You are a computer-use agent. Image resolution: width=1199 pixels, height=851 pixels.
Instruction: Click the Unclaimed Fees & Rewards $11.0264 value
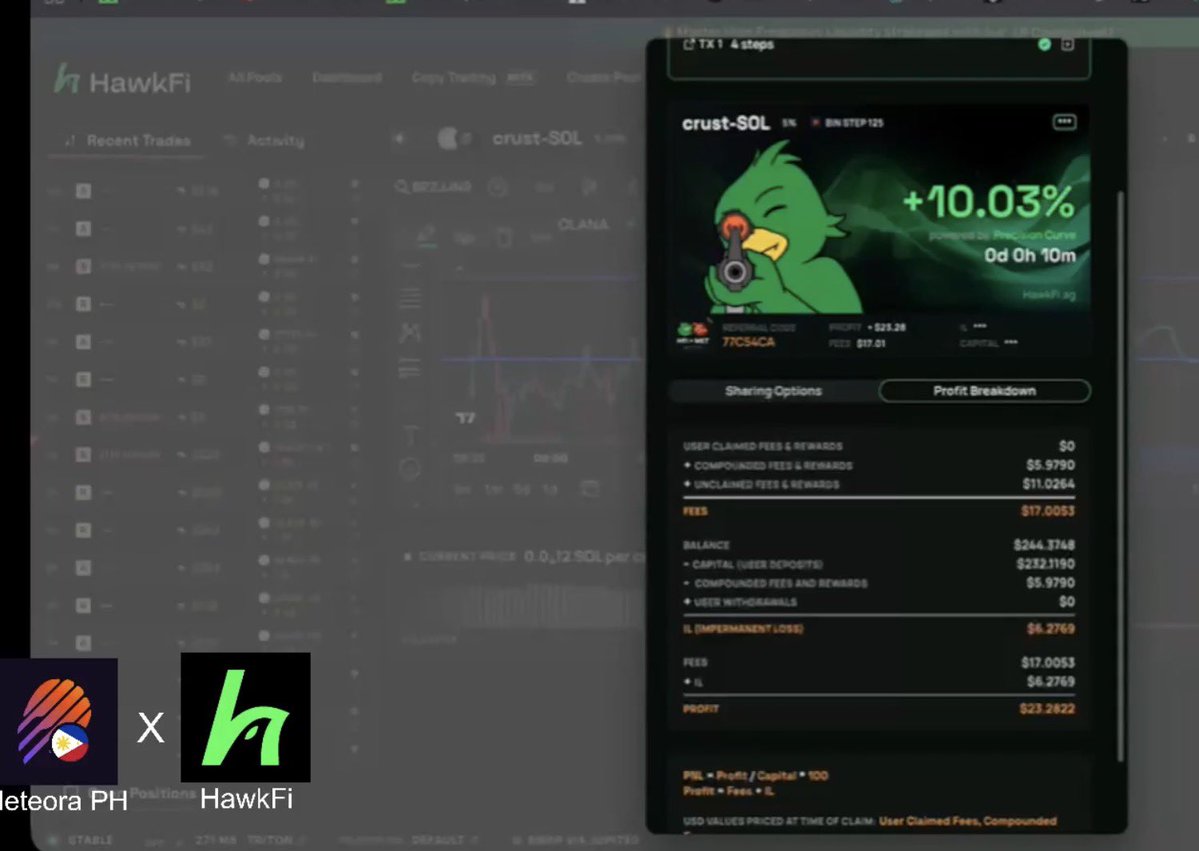[1048, 484]
